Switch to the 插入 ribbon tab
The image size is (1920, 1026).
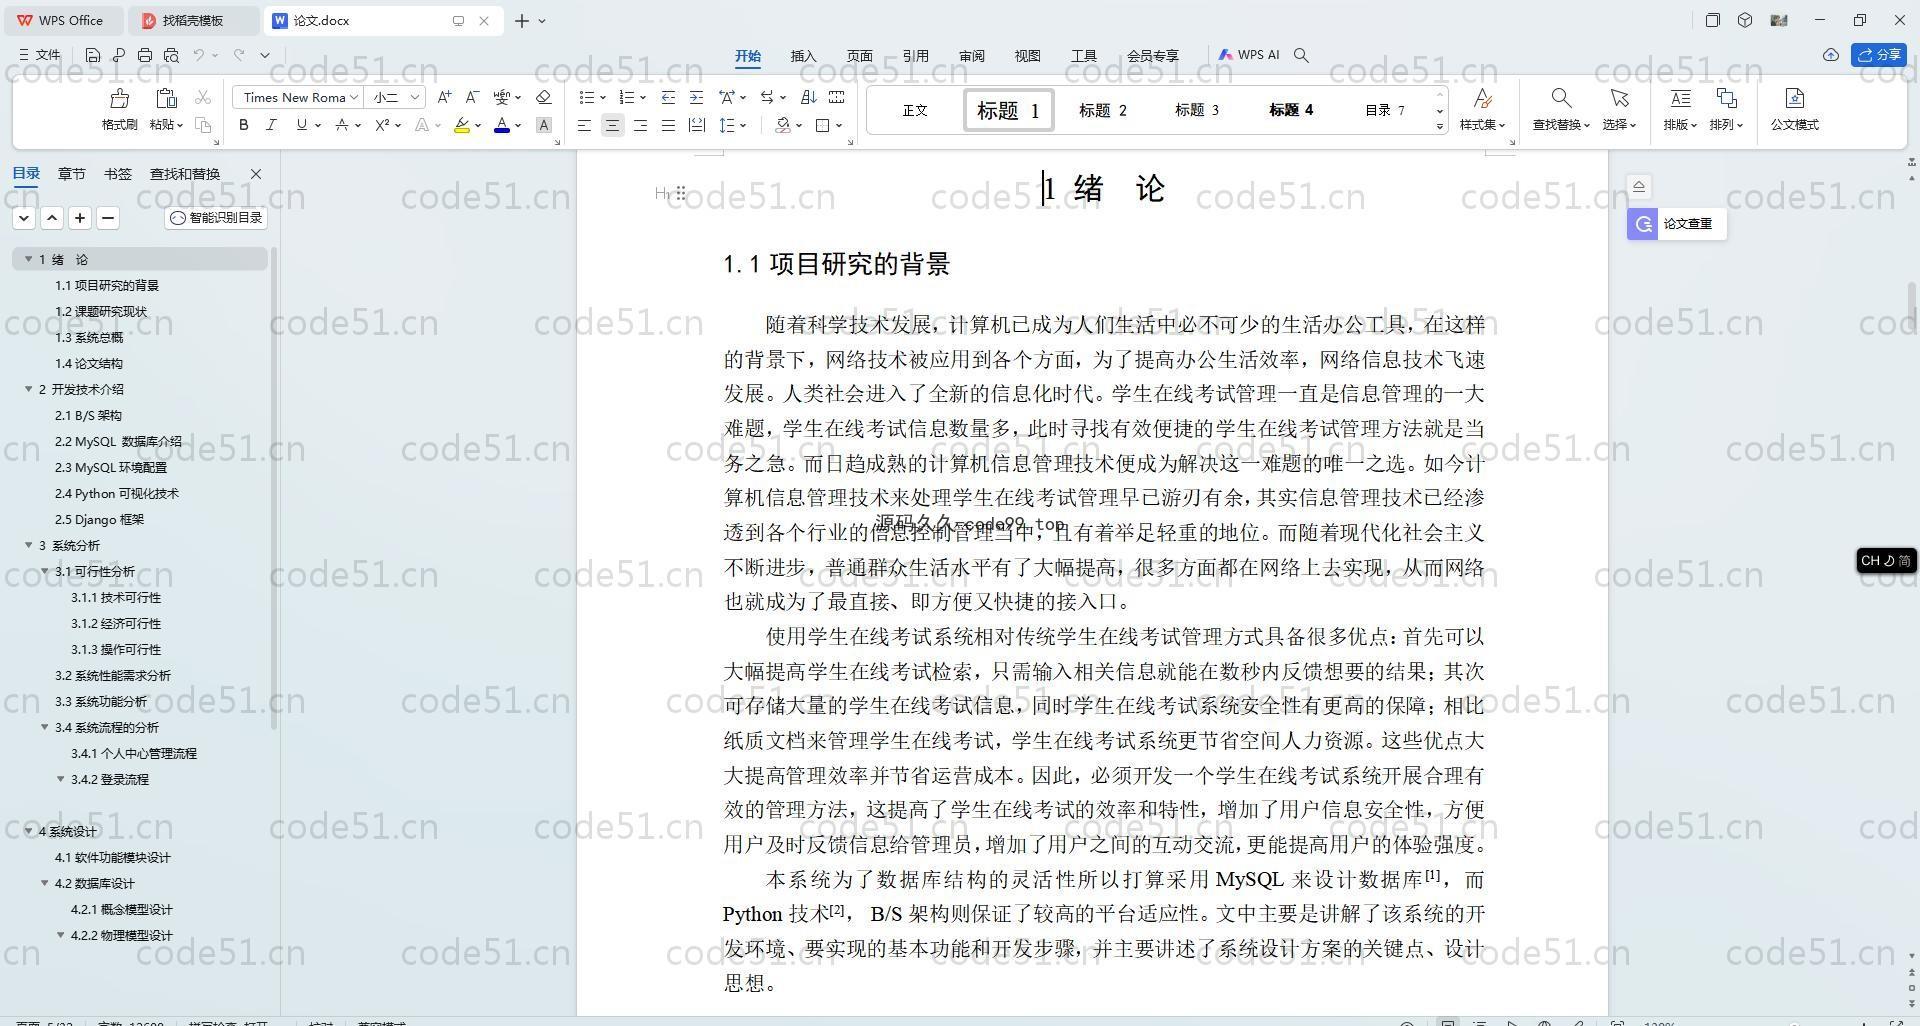[803, 56]
